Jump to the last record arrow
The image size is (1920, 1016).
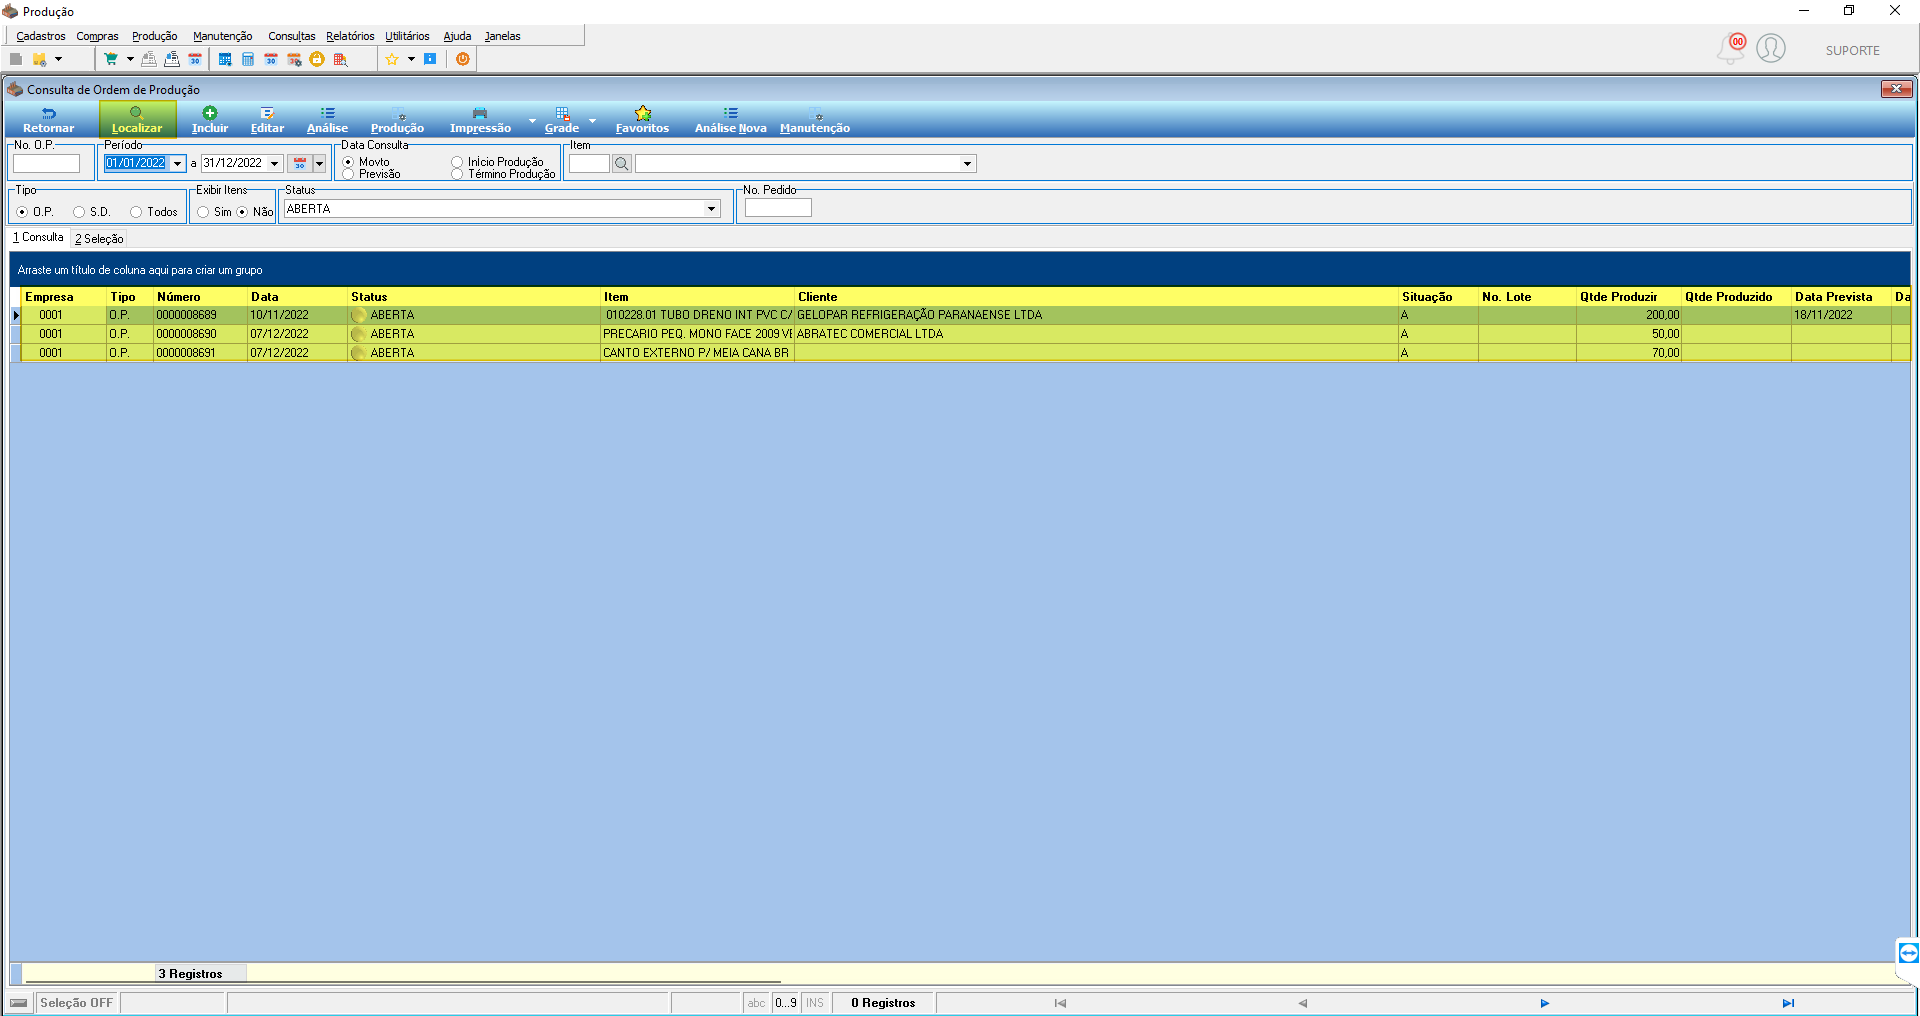pos(1788,1003)
